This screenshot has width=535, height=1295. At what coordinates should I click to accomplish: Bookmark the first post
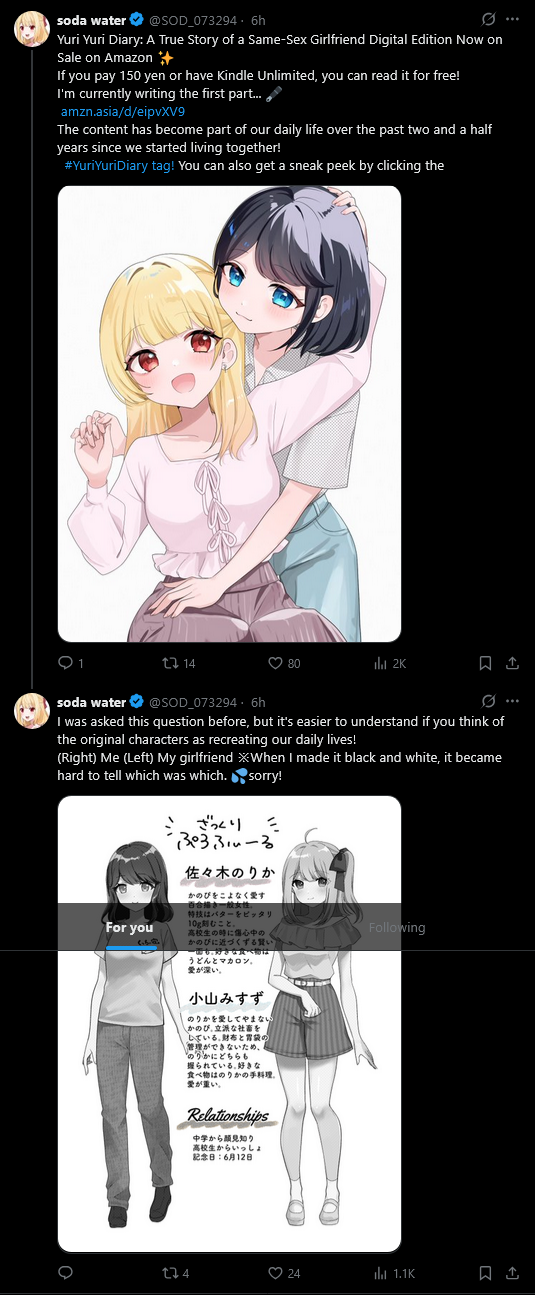485,663
